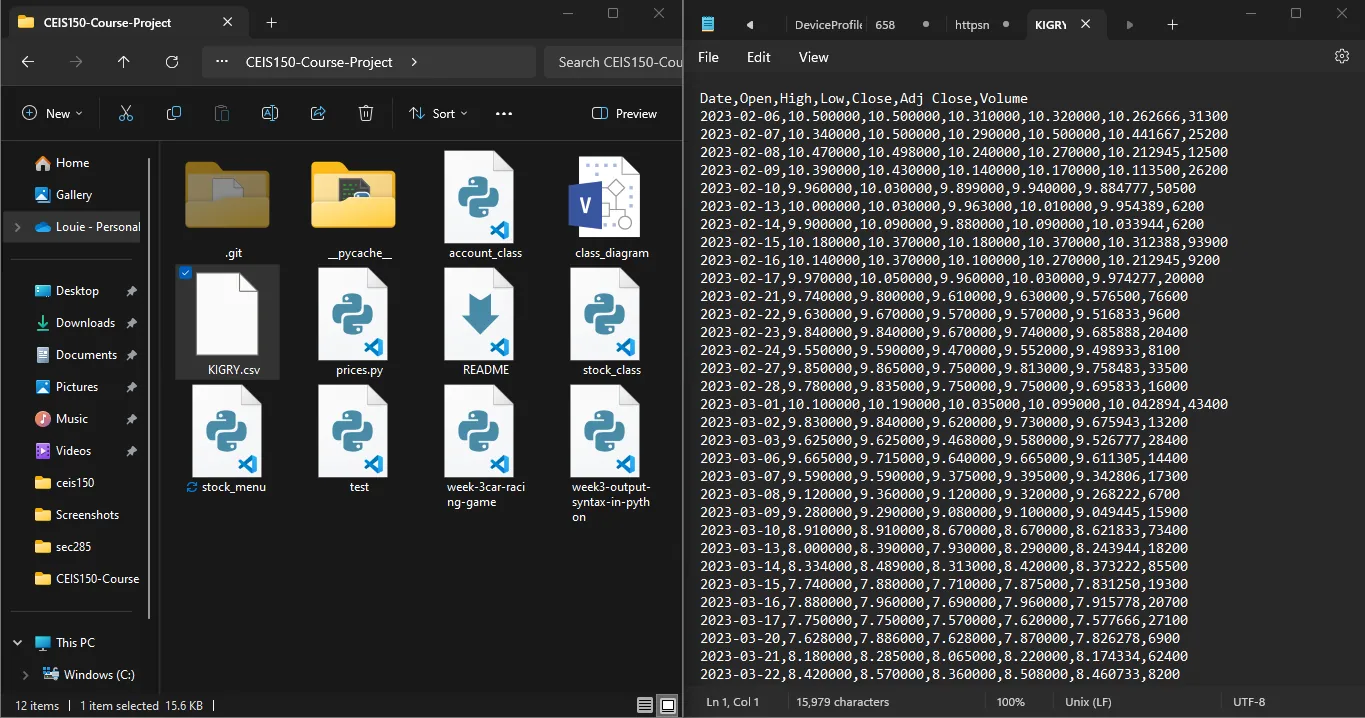The width and height of the screenshot is (1365, 718).
Task: Toggle the Preview pane
Action: pos(624,114)
